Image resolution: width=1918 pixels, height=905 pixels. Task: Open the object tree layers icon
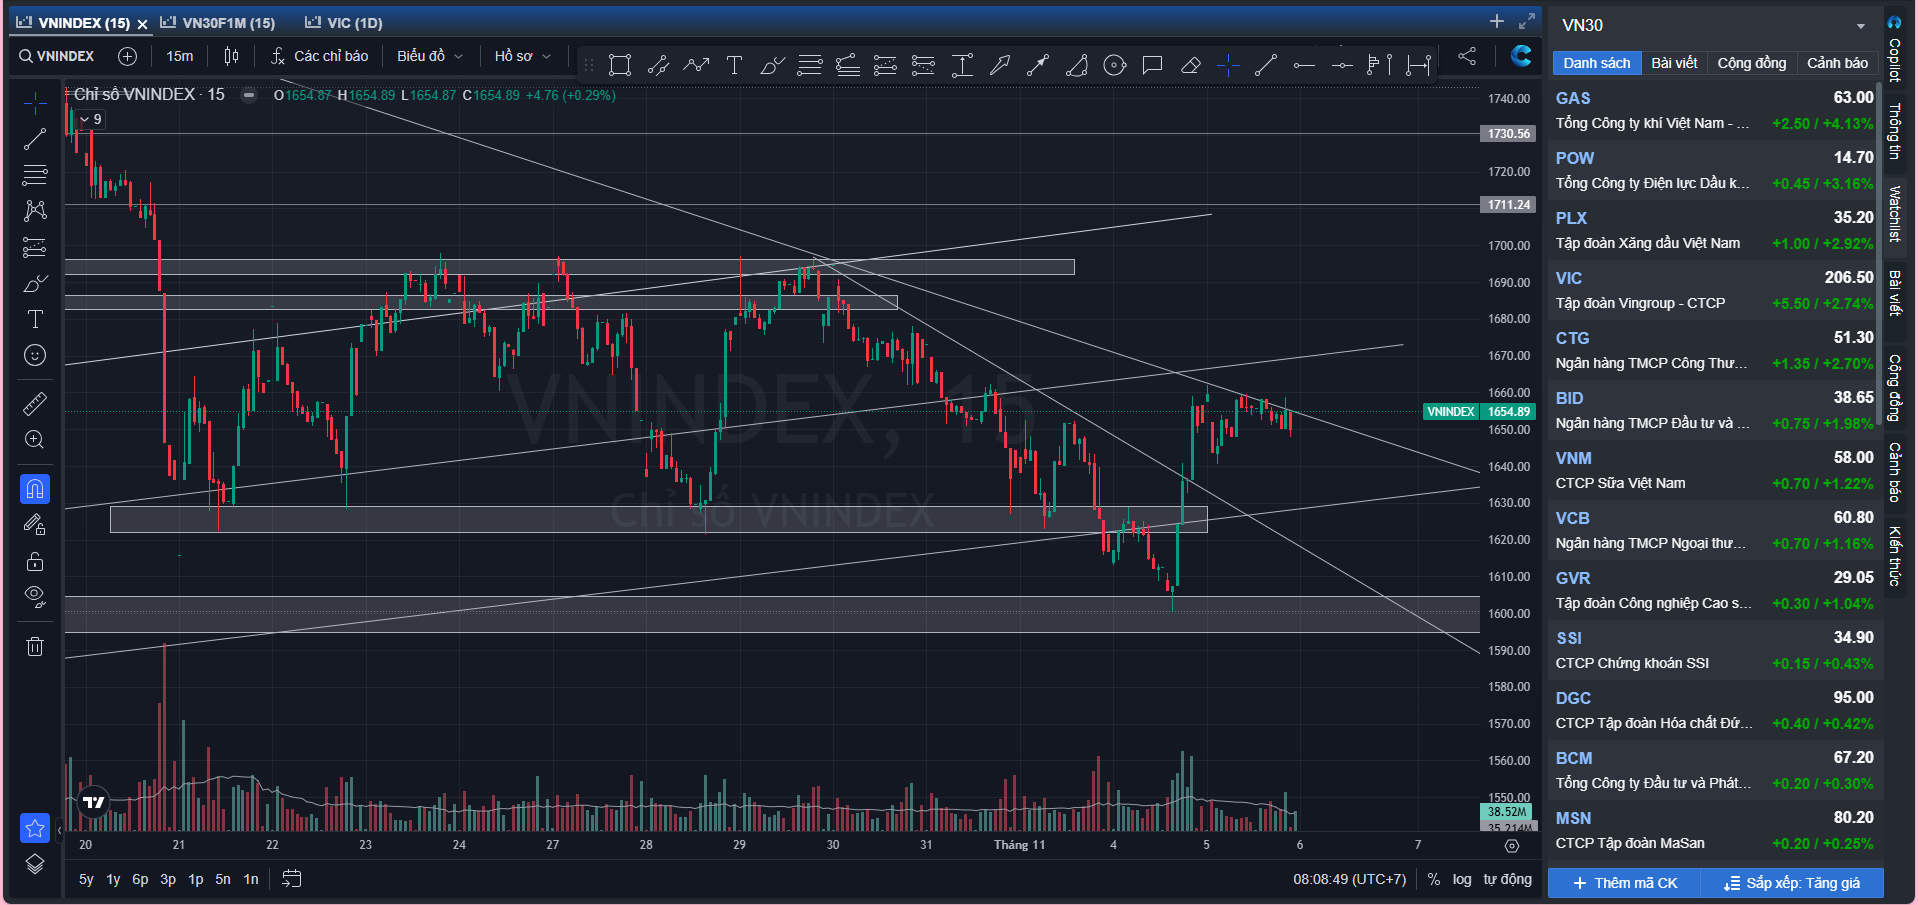(35, 865)
